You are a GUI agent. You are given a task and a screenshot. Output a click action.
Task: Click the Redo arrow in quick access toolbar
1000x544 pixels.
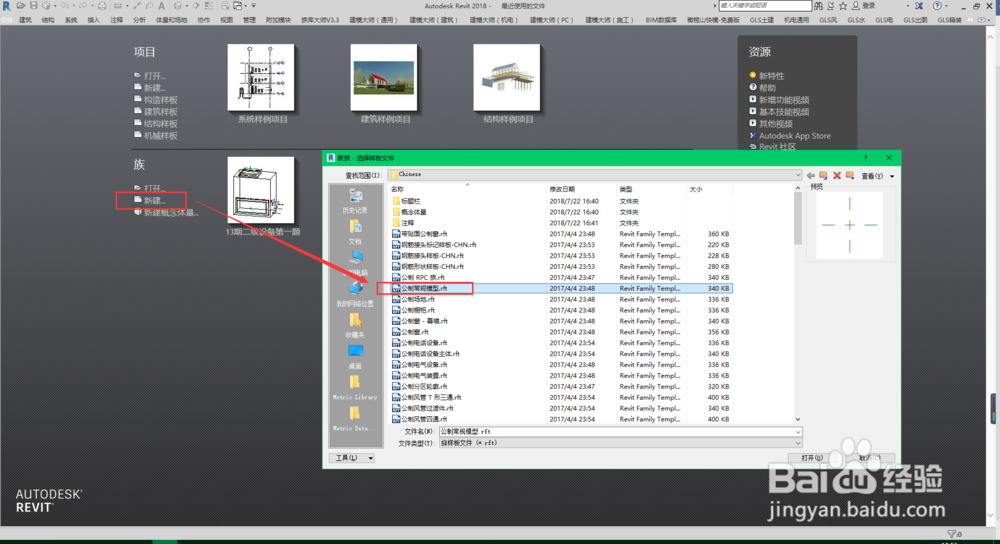coord(83,6)
